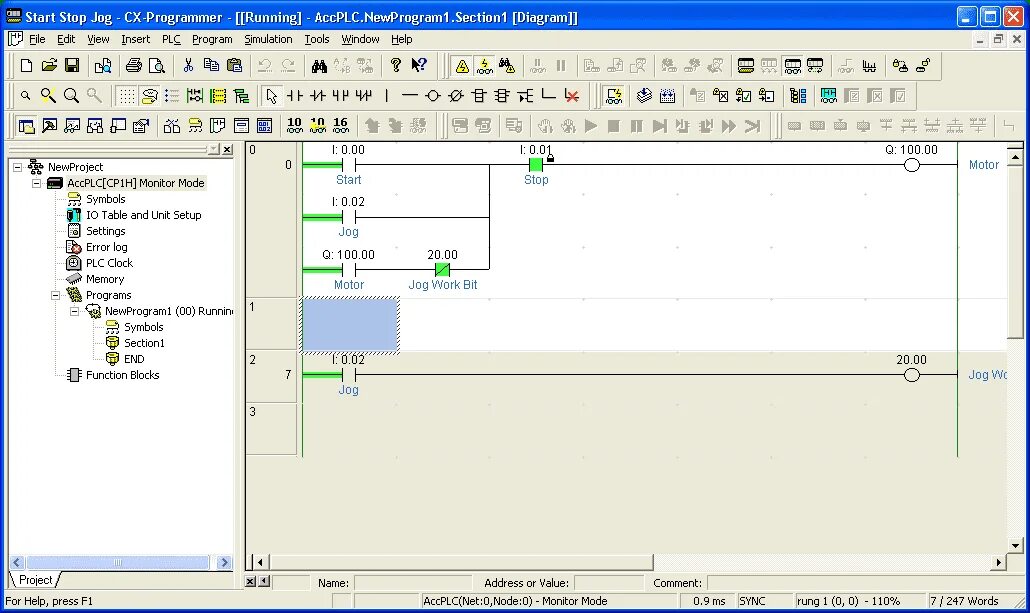Select the New Horizontal line tool
This screenshot has height=613, width=1030.
[x=410, y=96]
